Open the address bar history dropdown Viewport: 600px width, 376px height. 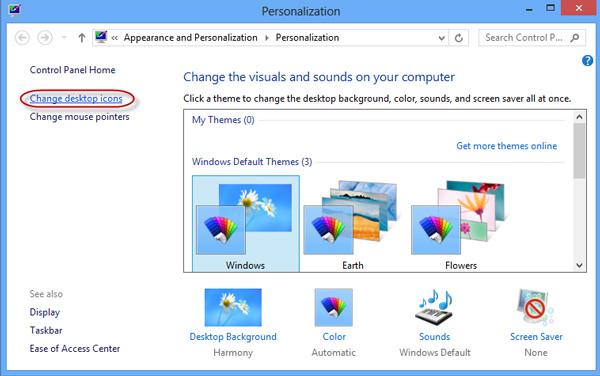441,38
